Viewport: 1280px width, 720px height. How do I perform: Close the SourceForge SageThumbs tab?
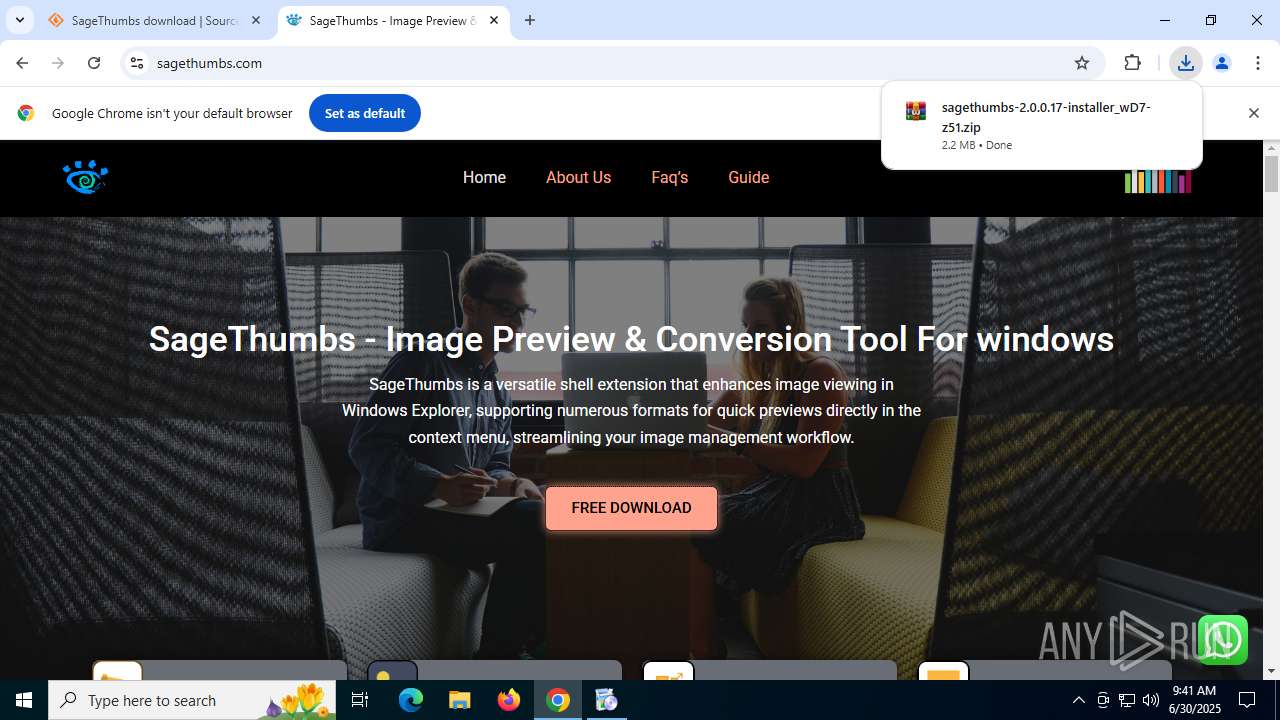coord(256,20)
